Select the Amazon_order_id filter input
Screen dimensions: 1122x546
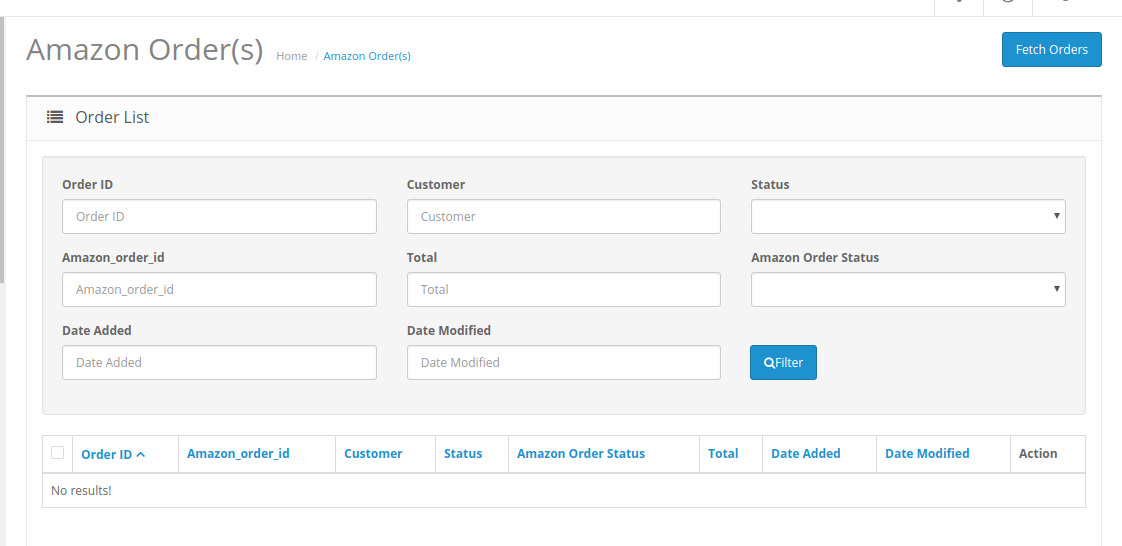(219, 289)
